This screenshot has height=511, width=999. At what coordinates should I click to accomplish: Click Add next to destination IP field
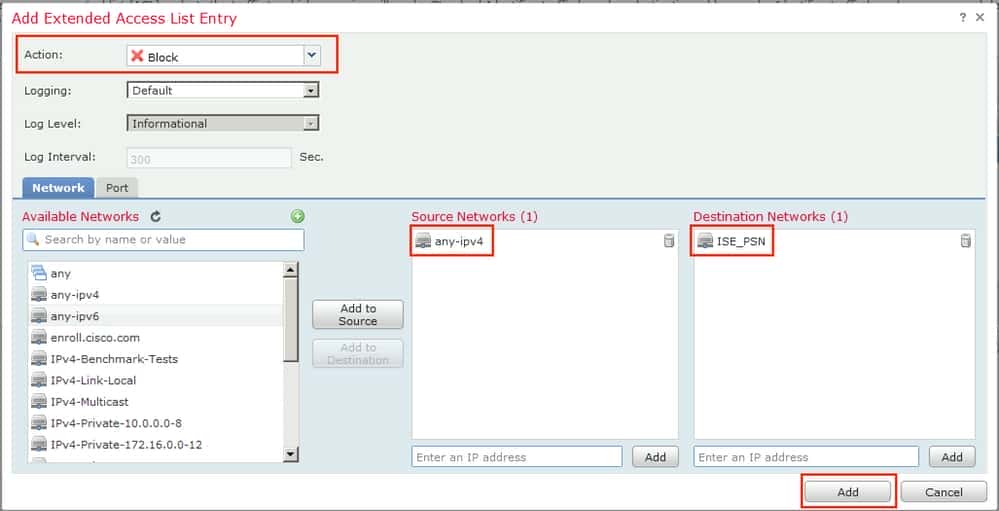pyautogui.click(x=952, y=457)
